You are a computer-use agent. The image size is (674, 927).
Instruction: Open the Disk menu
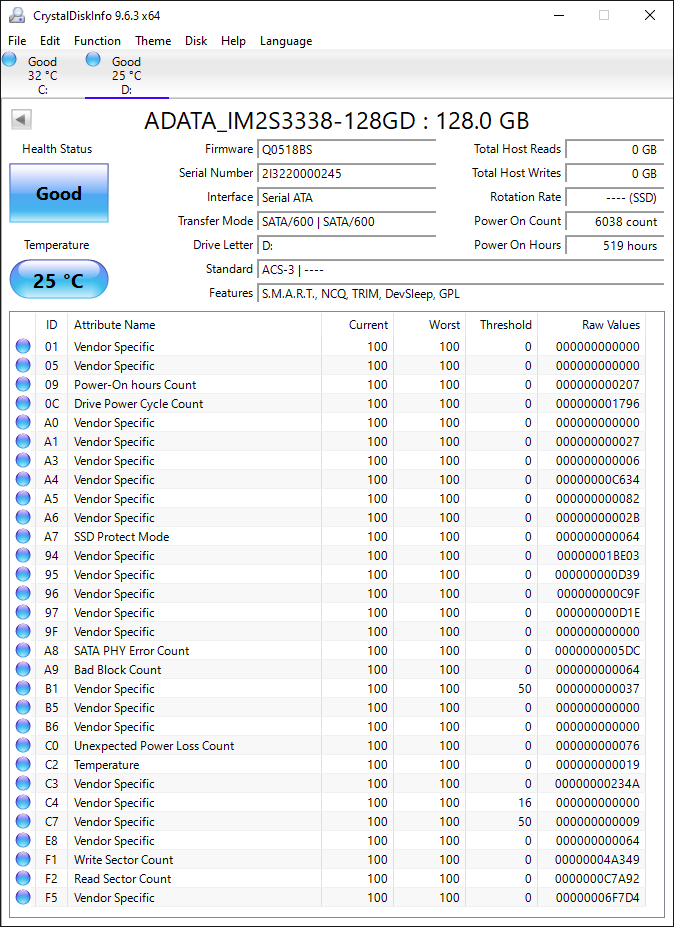196,41
